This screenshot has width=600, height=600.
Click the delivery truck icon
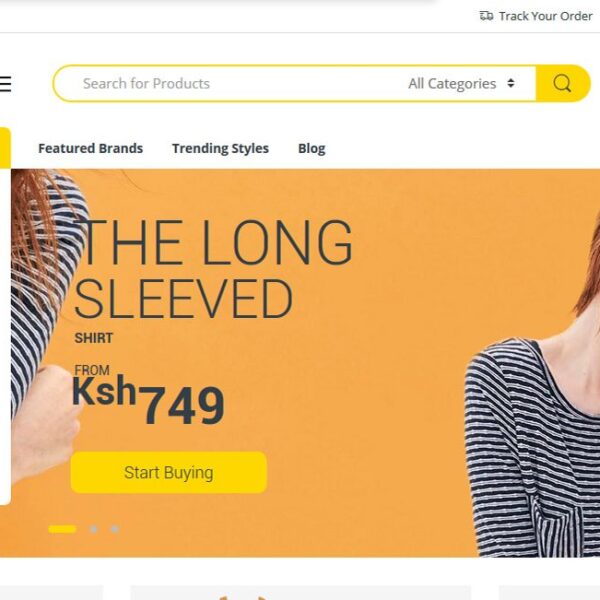486,16
